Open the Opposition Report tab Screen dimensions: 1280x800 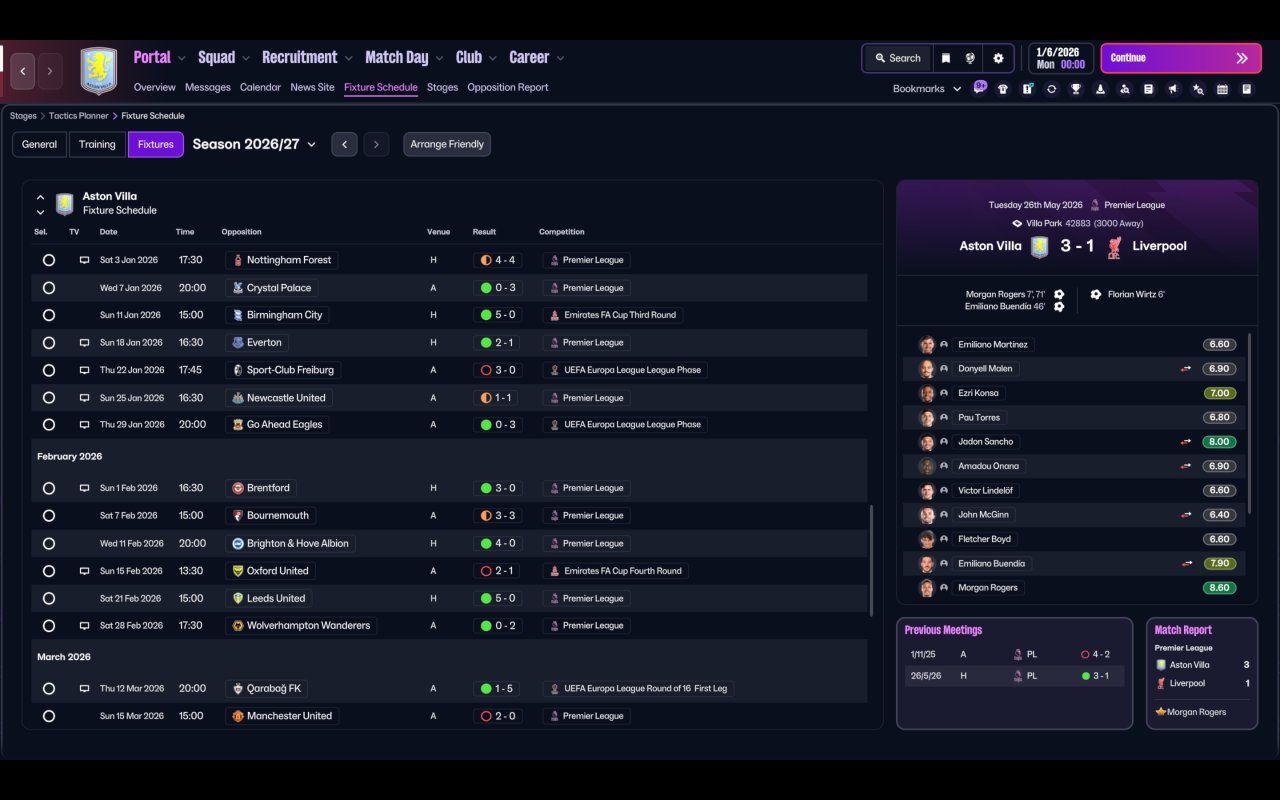point(508,87)
